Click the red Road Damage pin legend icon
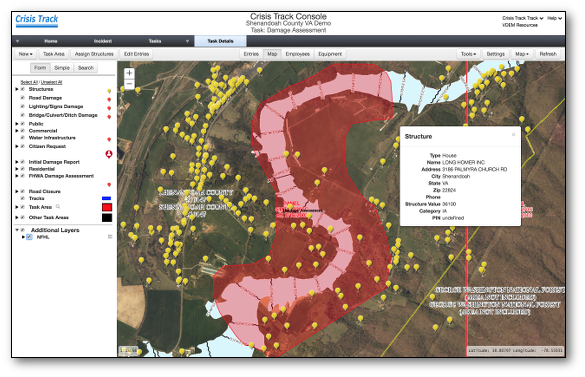This screenshot has width=585, height=377. [x=109, y=100]
